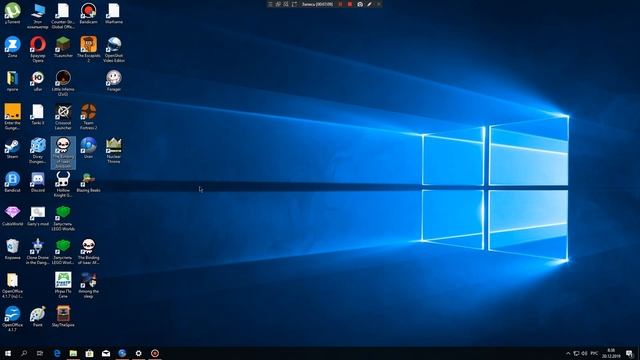
Task: Show hidden system tray icons
Action: click(x=568, y=353)
